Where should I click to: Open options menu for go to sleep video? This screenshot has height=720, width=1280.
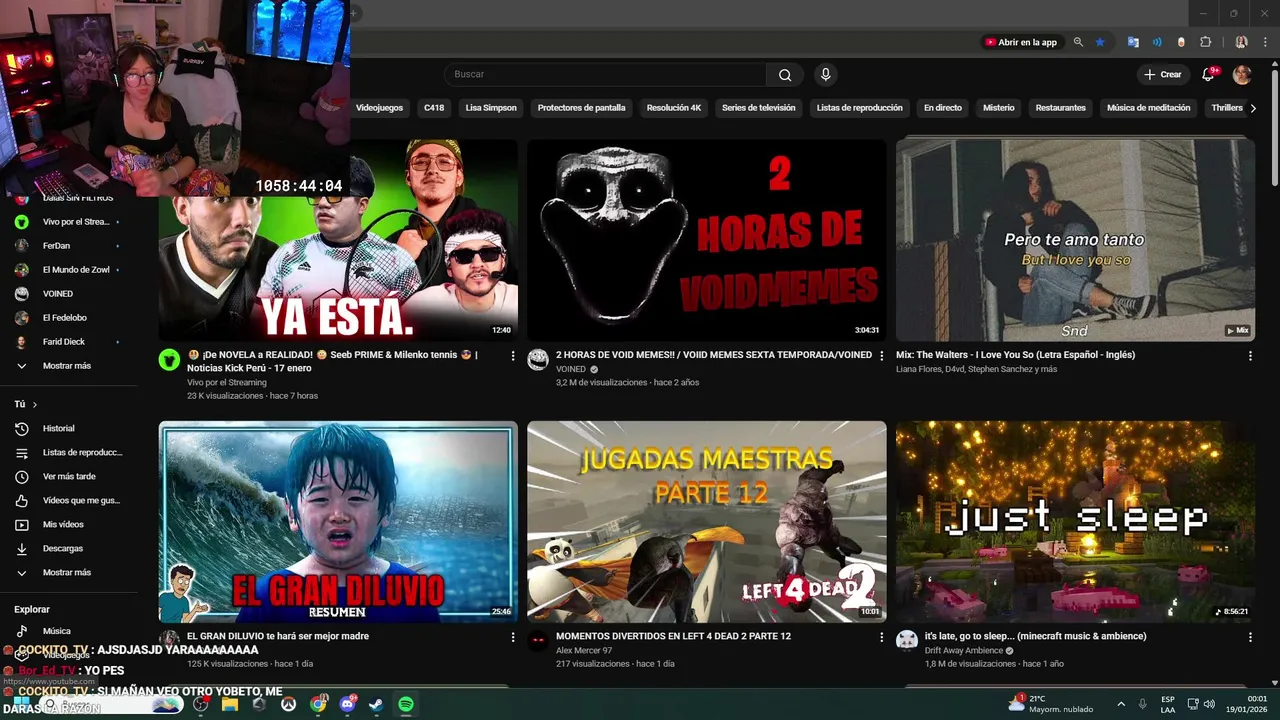click(1250, 637)
